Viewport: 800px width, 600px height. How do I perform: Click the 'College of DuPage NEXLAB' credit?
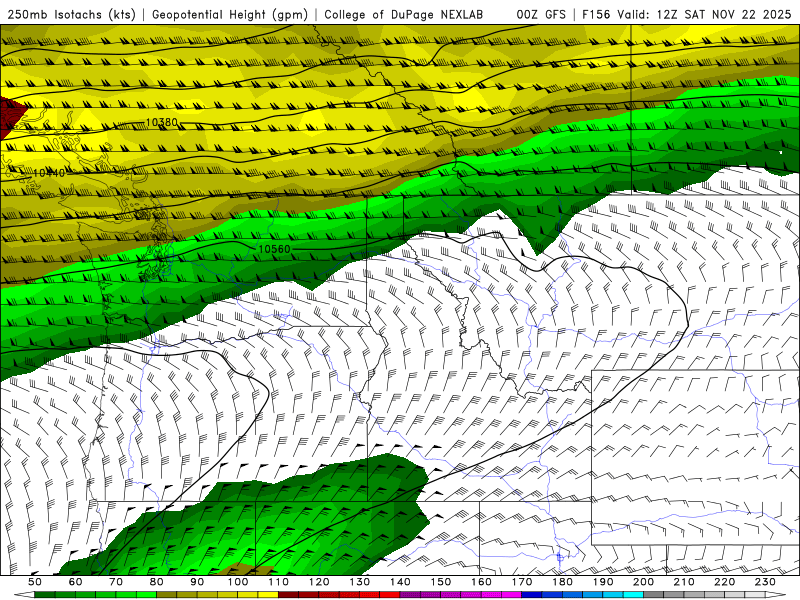tap(403, 15)
